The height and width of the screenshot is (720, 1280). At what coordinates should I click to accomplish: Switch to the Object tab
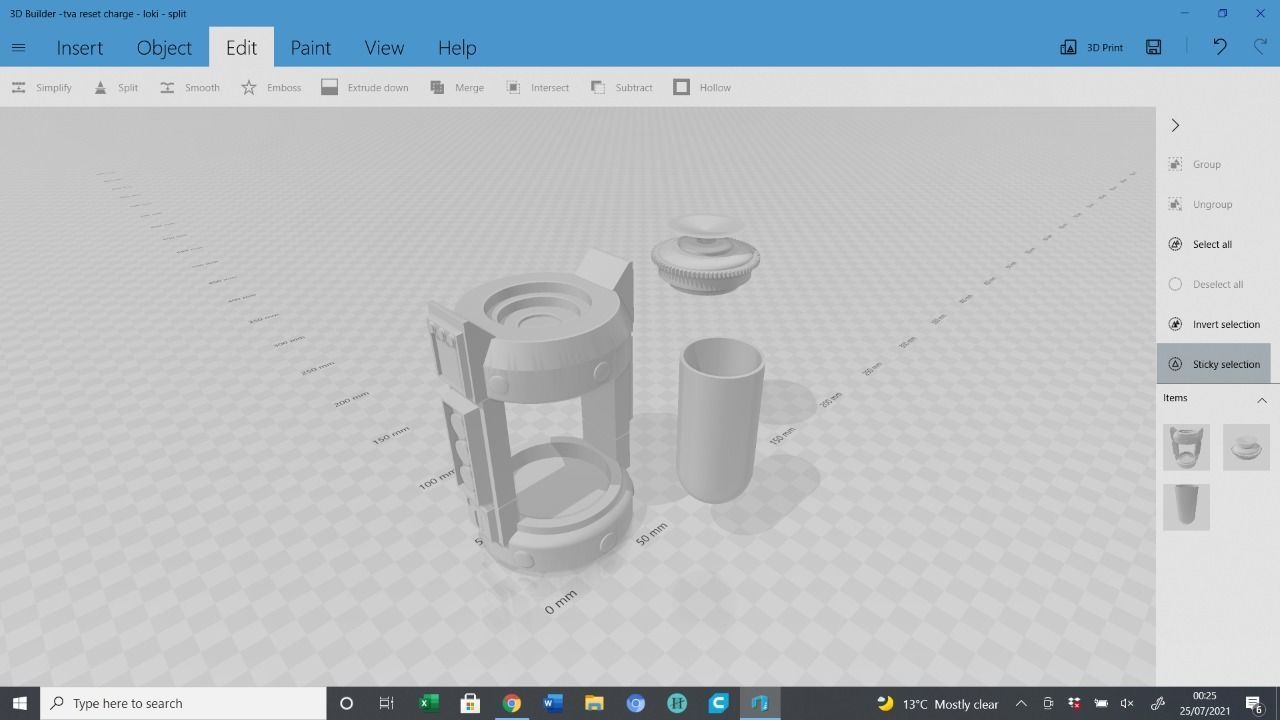click(x=164, y=47)
